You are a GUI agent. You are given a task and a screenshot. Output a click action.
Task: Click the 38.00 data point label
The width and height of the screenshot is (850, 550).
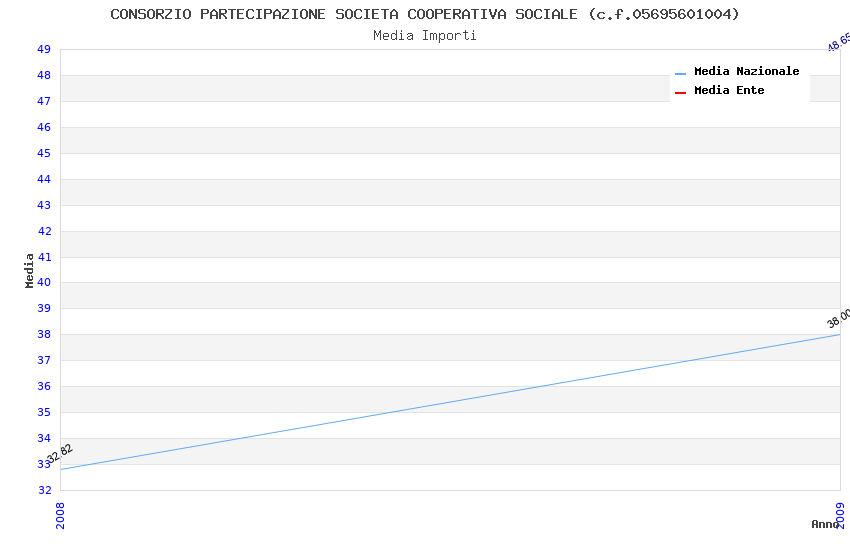[x=839, y=319]
